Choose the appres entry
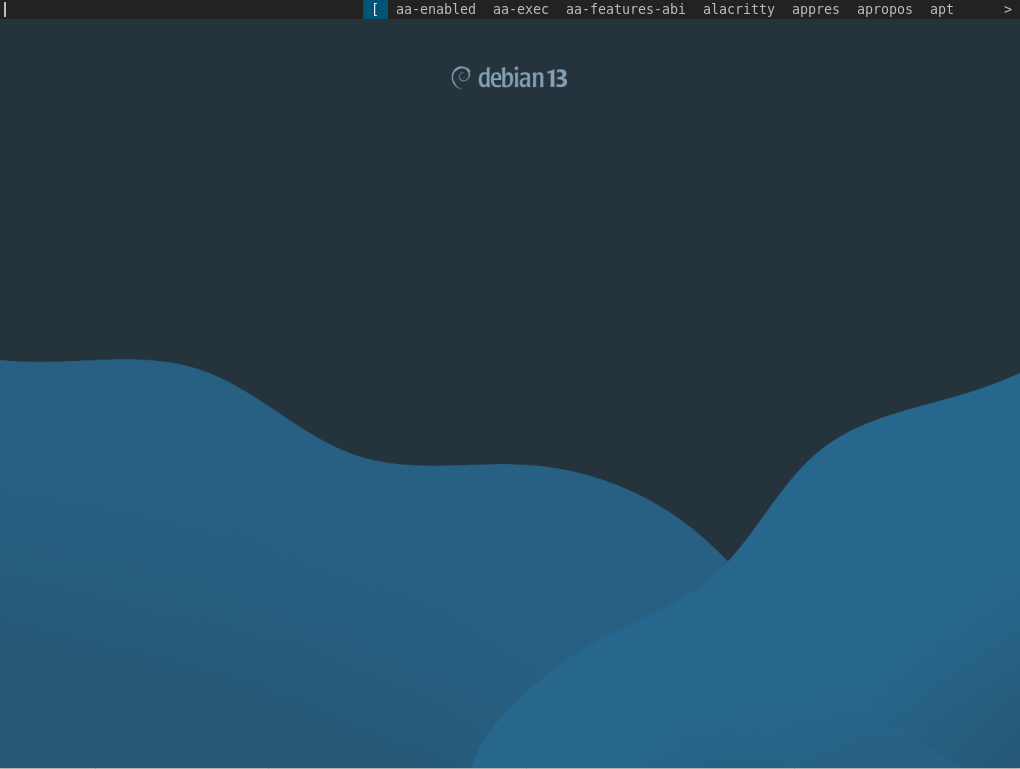The height and width of the screenshot is (769, 1020). [x=815, y=9]
